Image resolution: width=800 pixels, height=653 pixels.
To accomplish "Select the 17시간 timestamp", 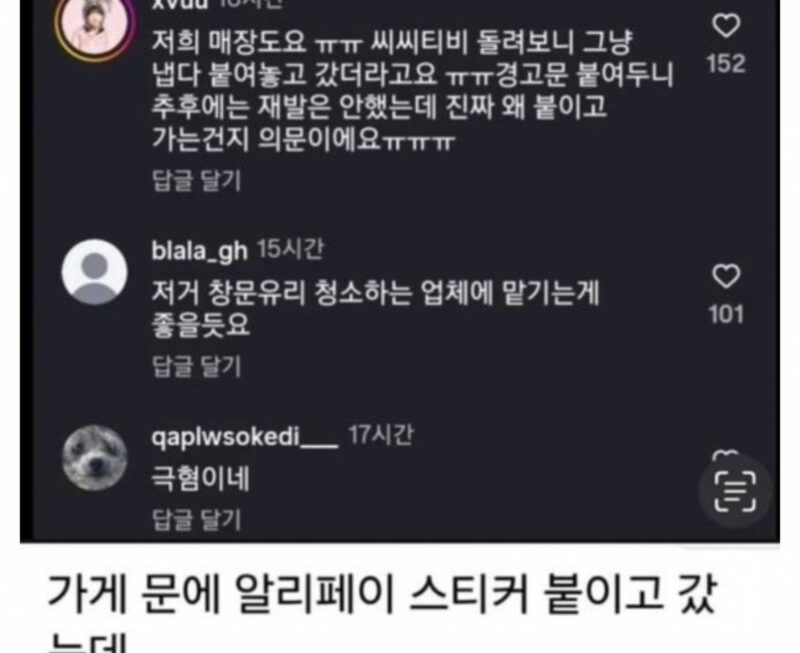I will [x=381, y=435].
